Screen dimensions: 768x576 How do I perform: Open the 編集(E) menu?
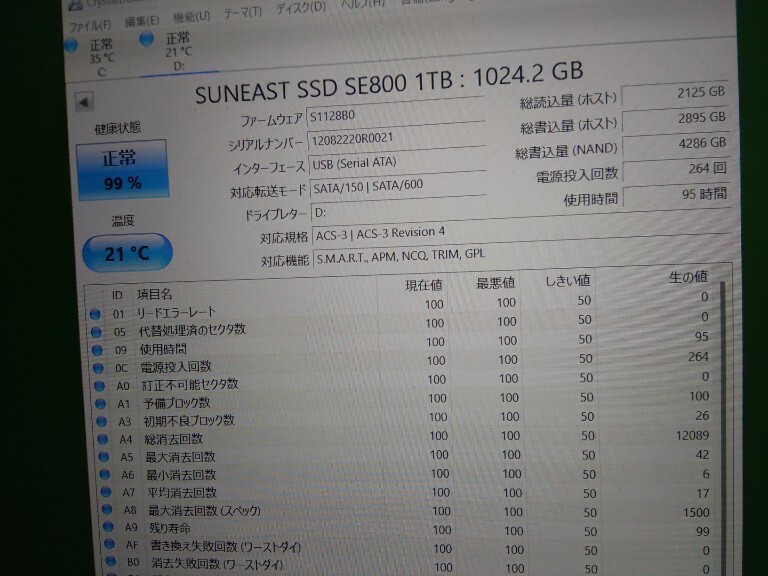pyautogui.click(x=142, y=21)
